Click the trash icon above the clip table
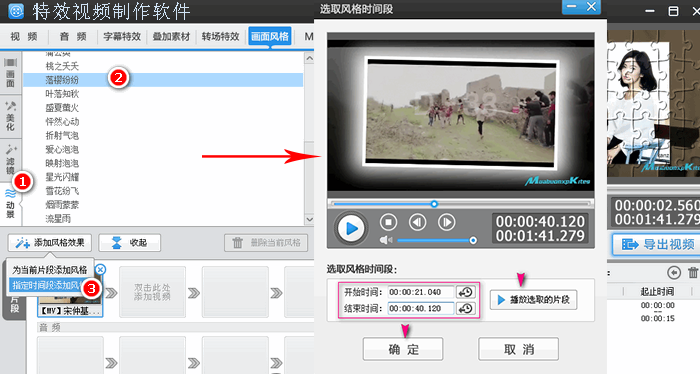 pyautogui.click(x=693, y=272)
